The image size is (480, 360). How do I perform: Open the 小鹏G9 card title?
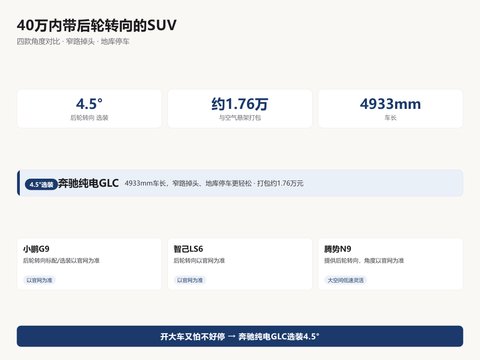(36, 249)
